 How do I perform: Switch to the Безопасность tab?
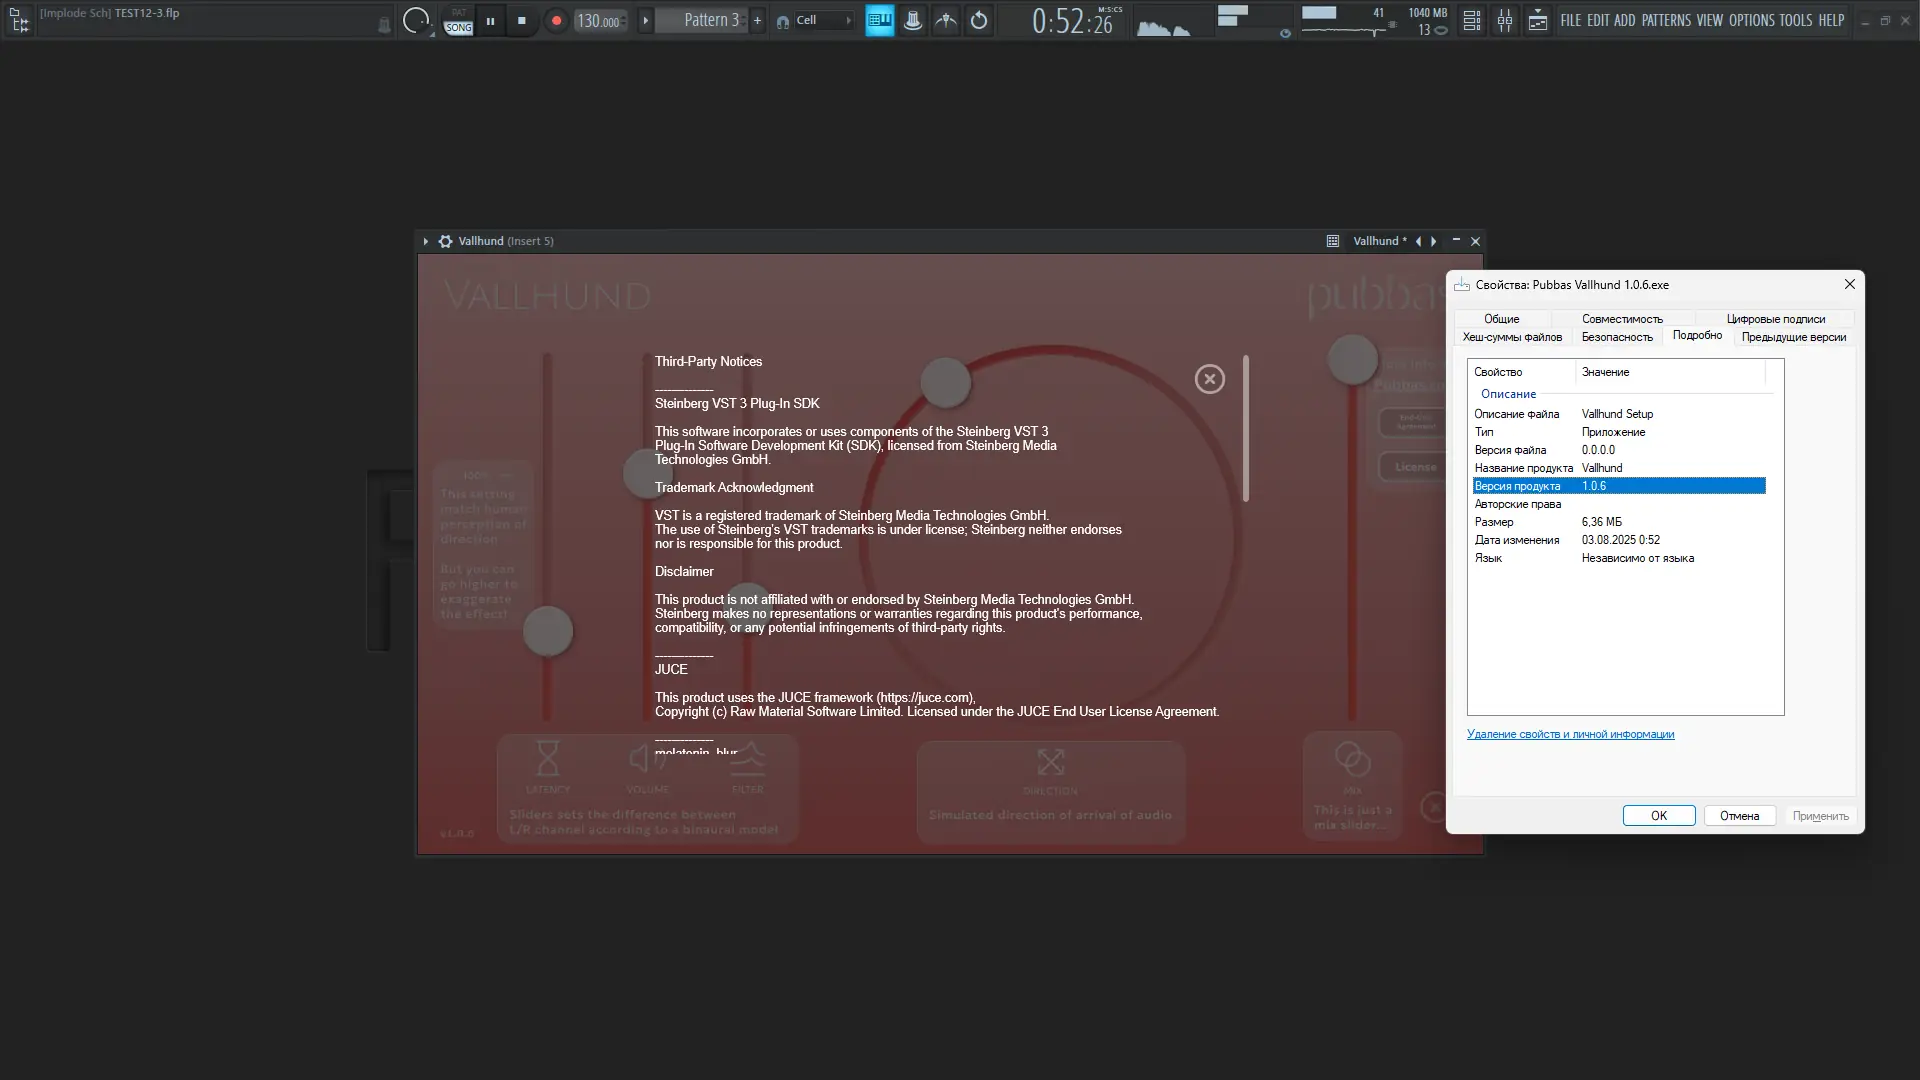pos(1616,337)
